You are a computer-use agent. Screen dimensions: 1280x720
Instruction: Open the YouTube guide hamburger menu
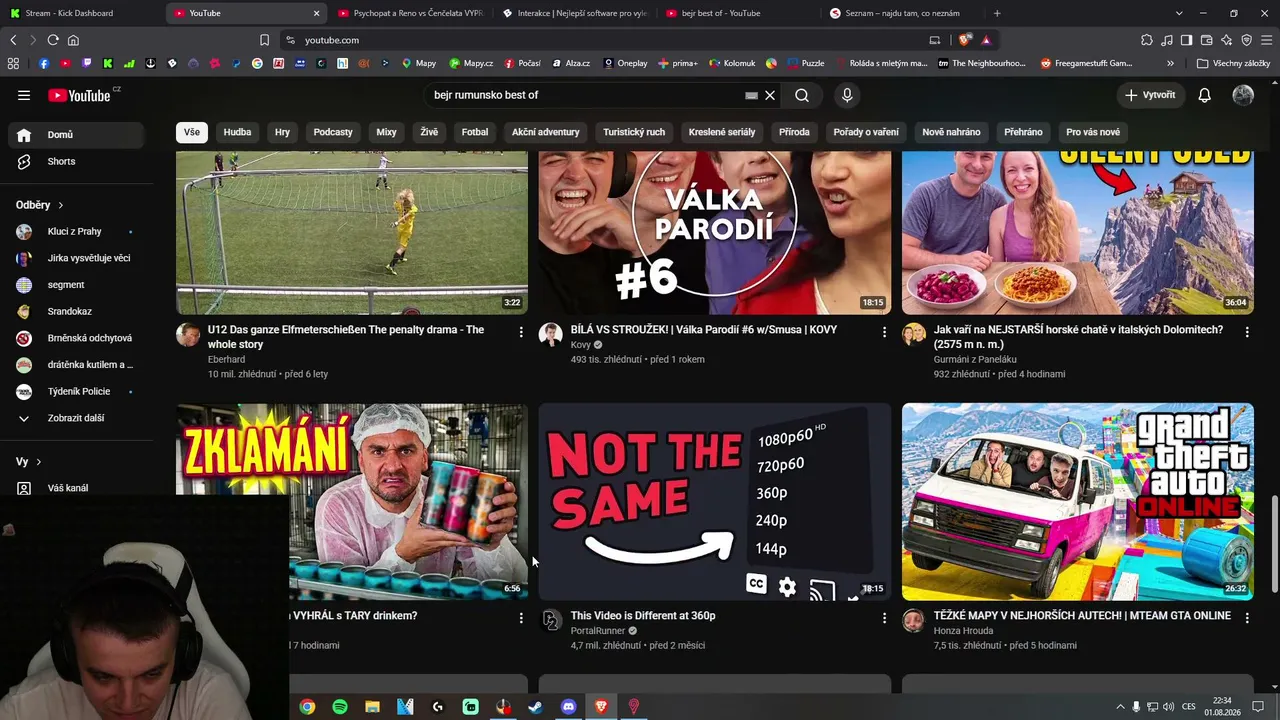pyautogui.click(x=24, y=95)
